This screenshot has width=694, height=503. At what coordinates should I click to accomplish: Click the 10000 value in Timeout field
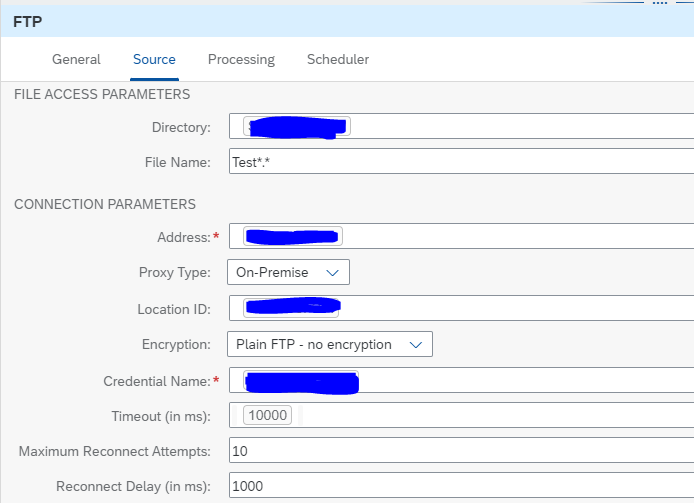(265, 416)
